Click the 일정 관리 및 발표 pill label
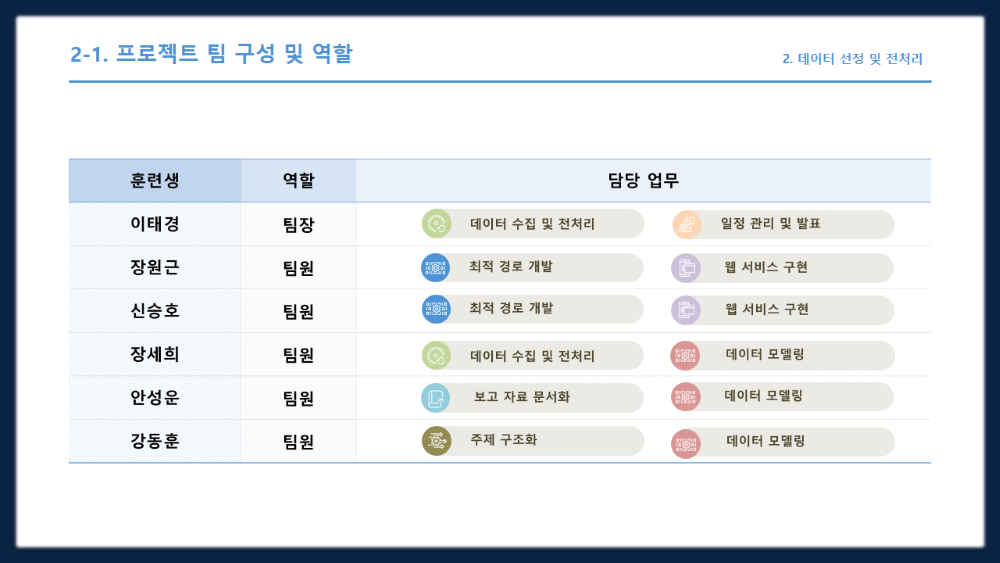Image resolution: width=1000 pixels, height=563 pixels. point(770,224)
